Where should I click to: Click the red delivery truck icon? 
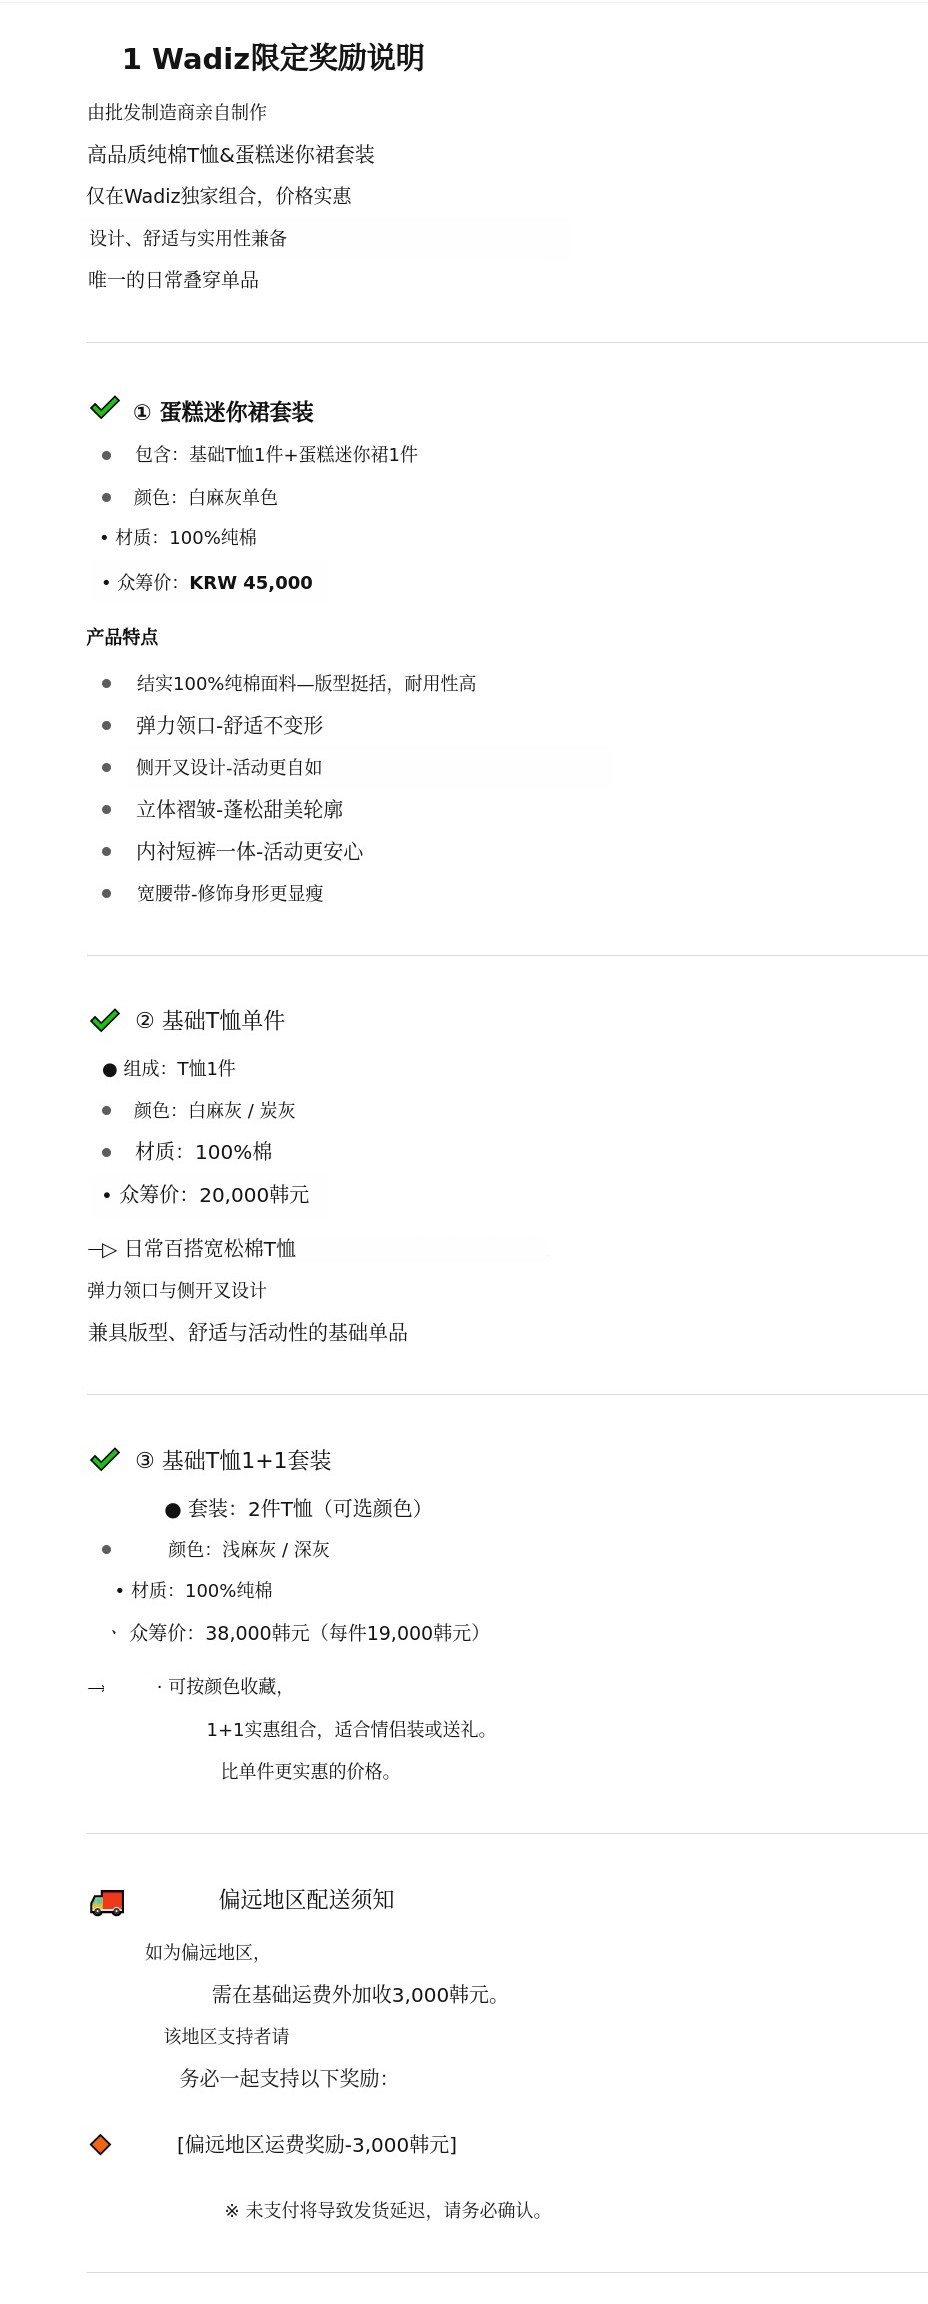pos(107,1902)
